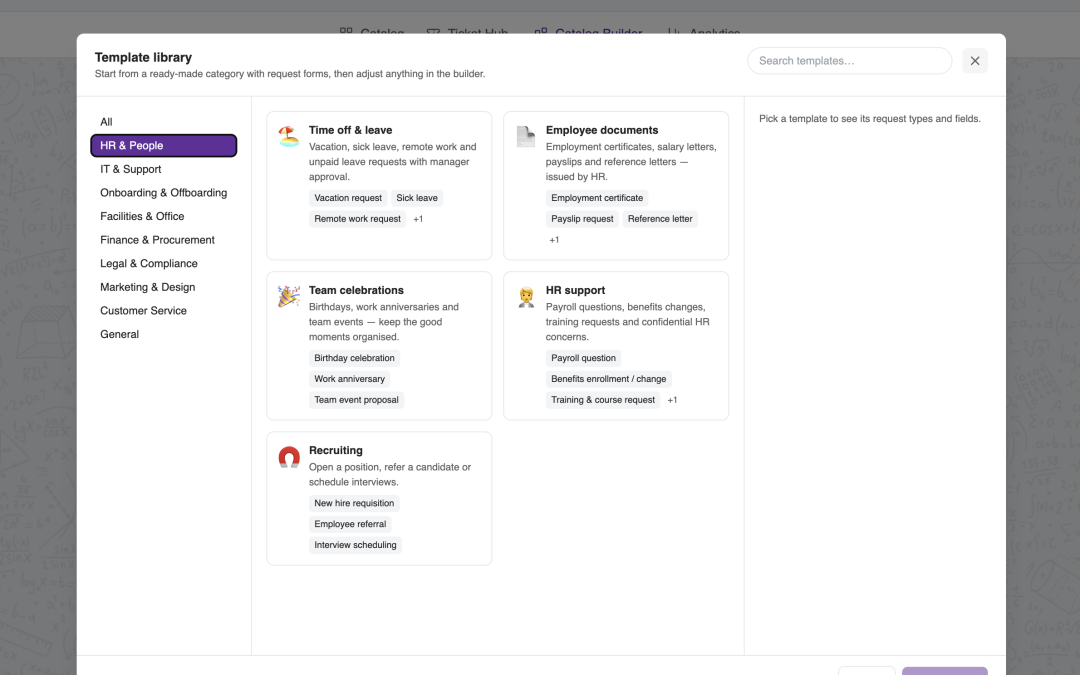
Task: Click the Work anniversary tag
Action: point(349,379)
